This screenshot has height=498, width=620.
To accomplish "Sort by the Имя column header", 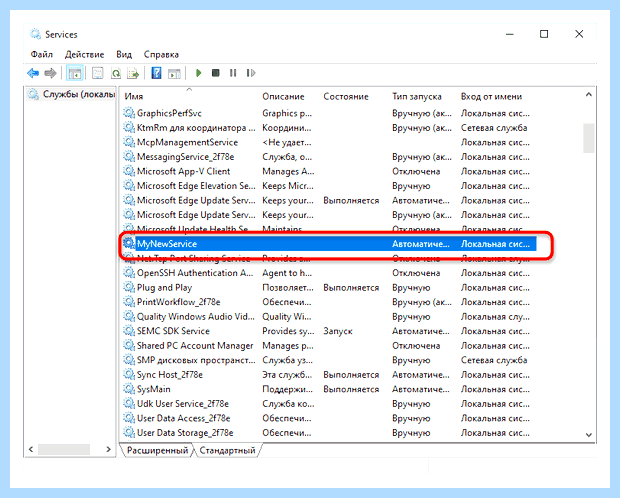I will point(133,97).
